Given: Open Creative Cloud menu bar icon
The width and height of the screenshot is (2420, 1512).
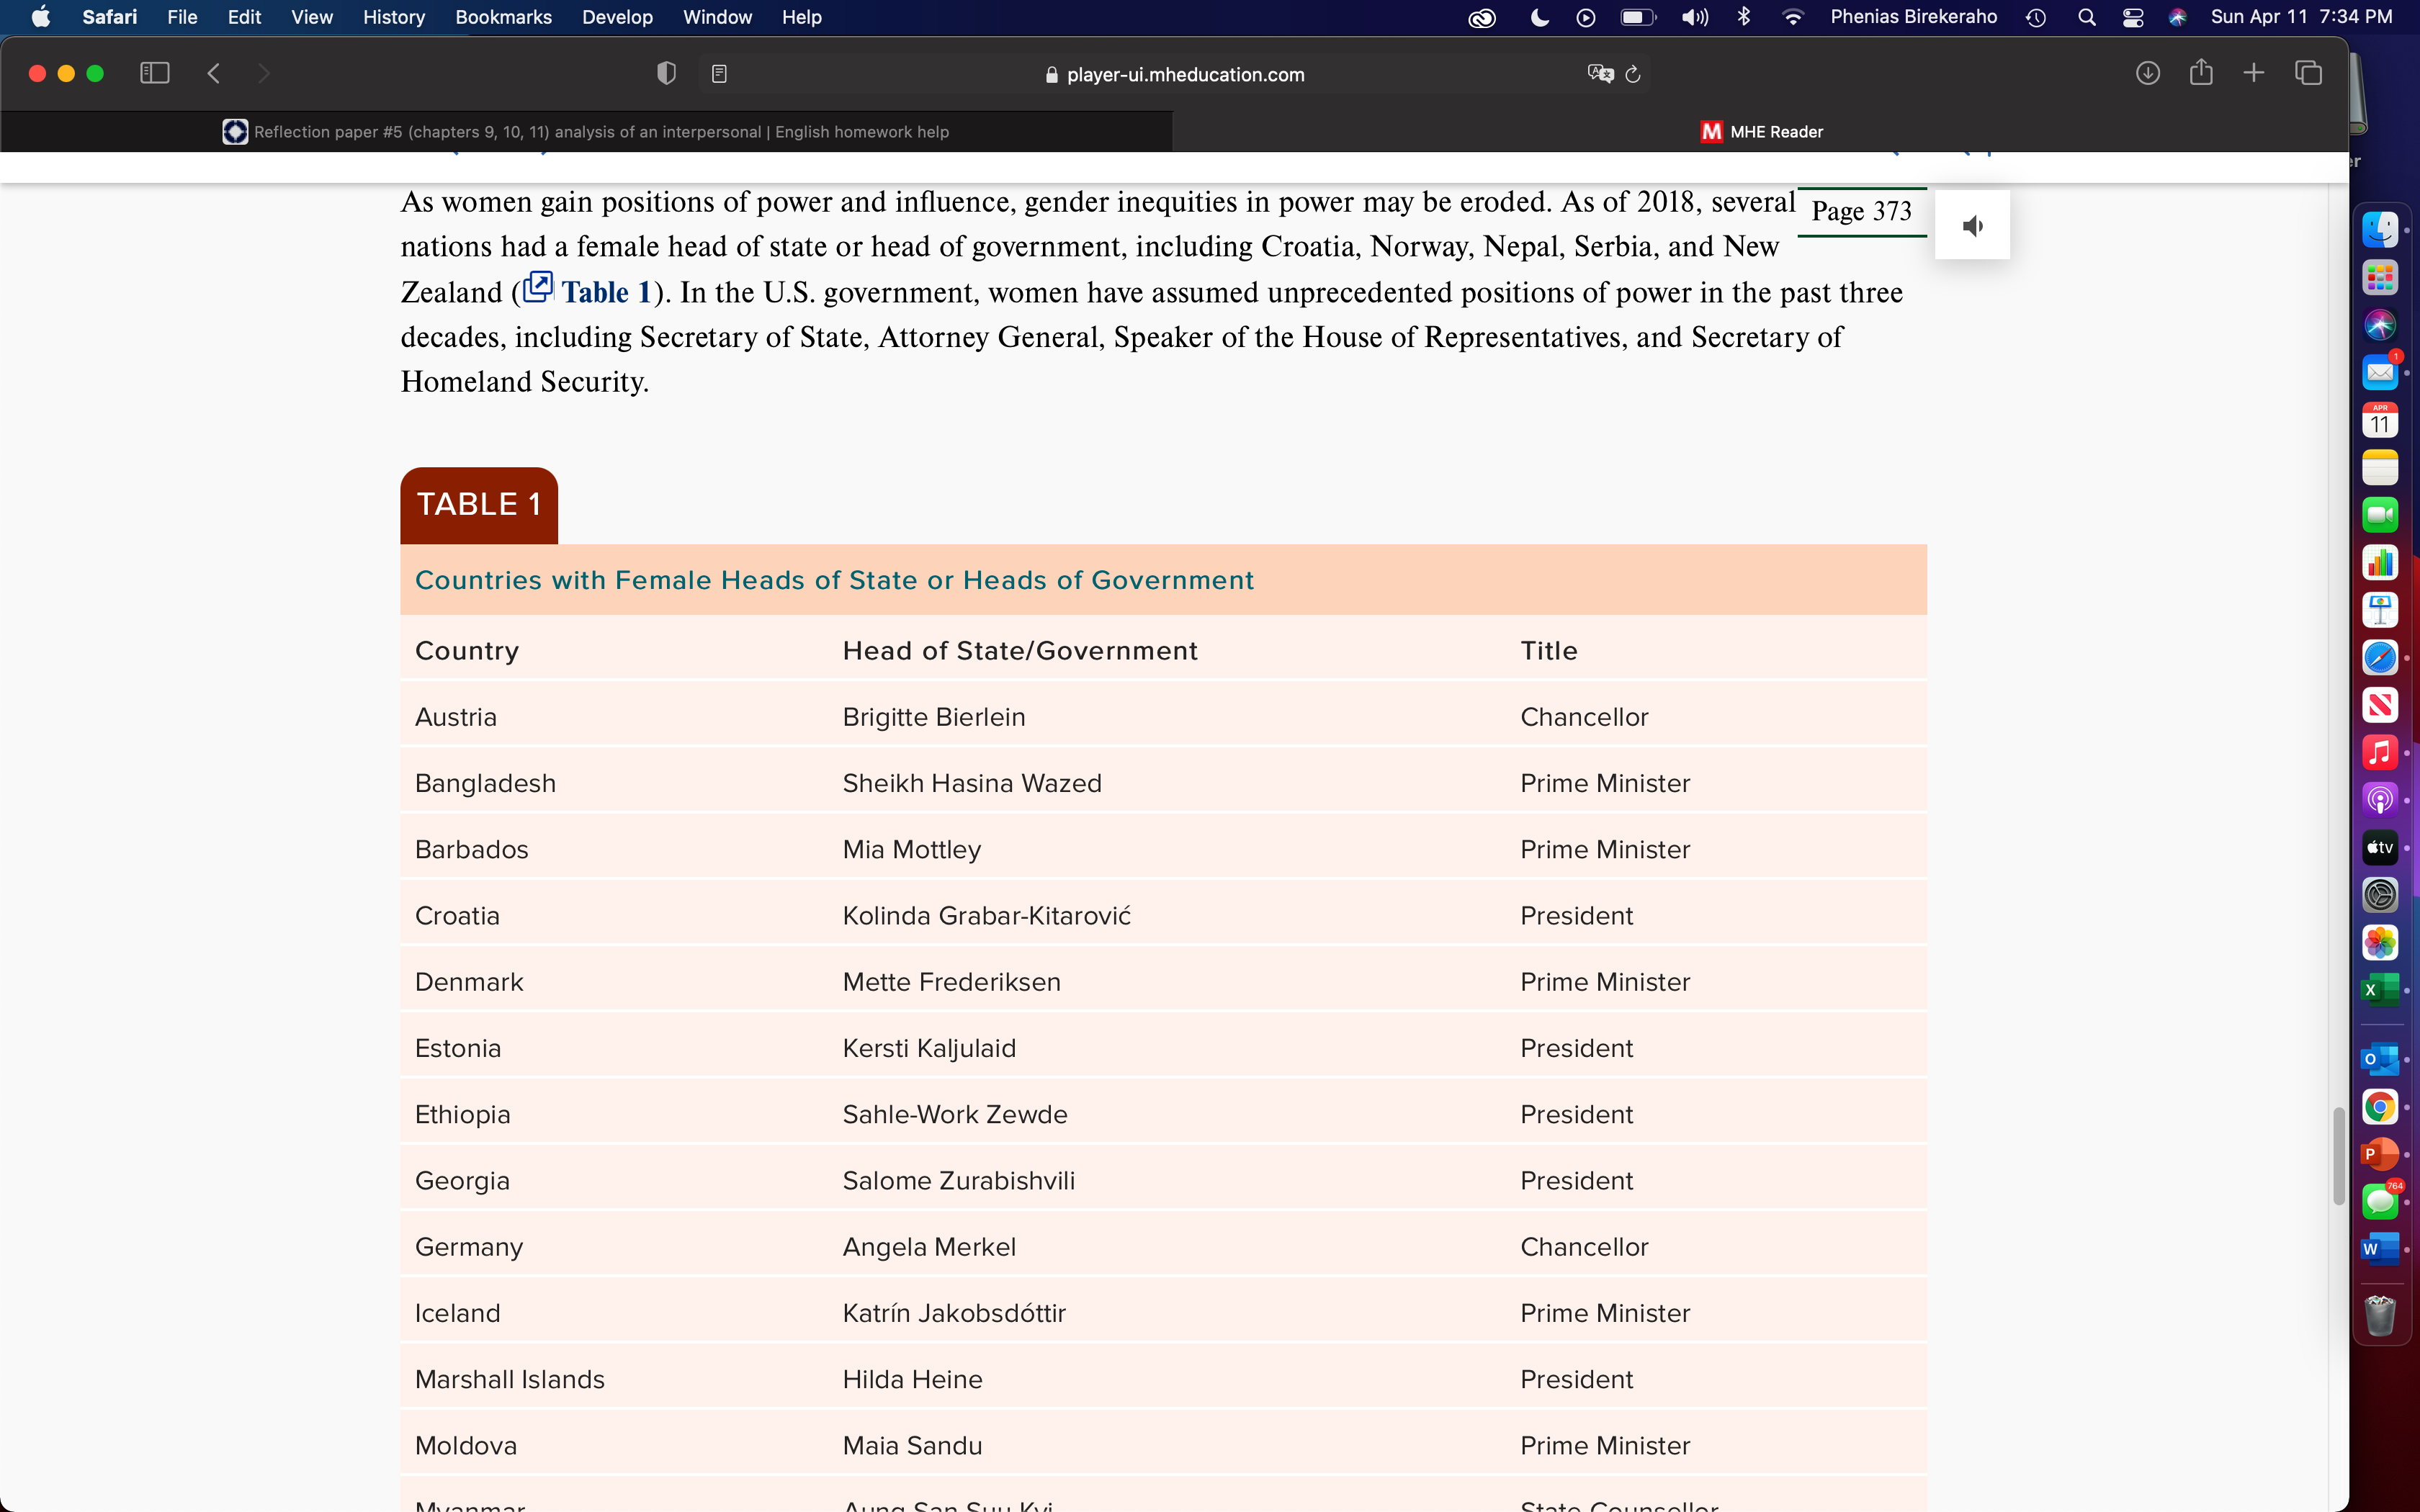Looking at the screenshot, I should pyautogui.click(x=1481, y=17).
